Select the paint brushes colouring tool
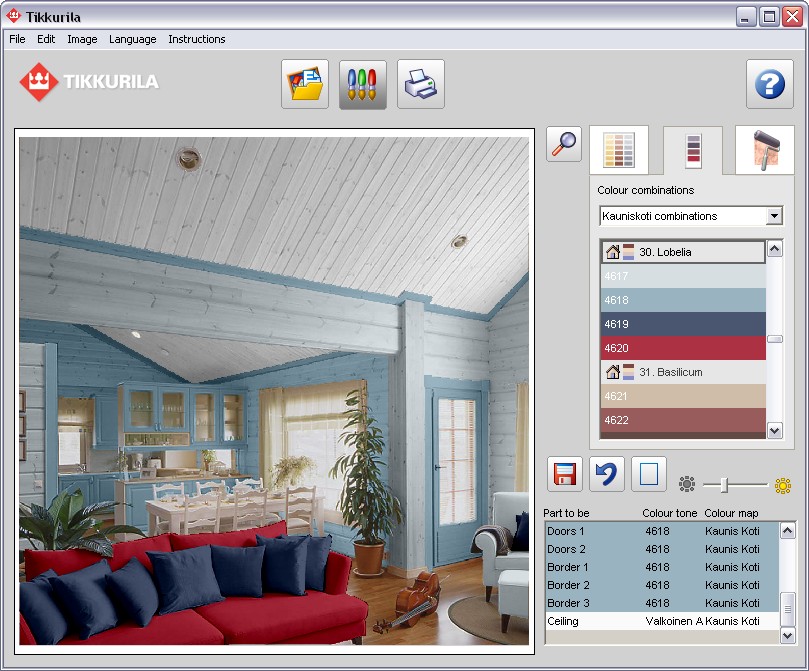Viewport: 809px width, 671px height. 363,84
